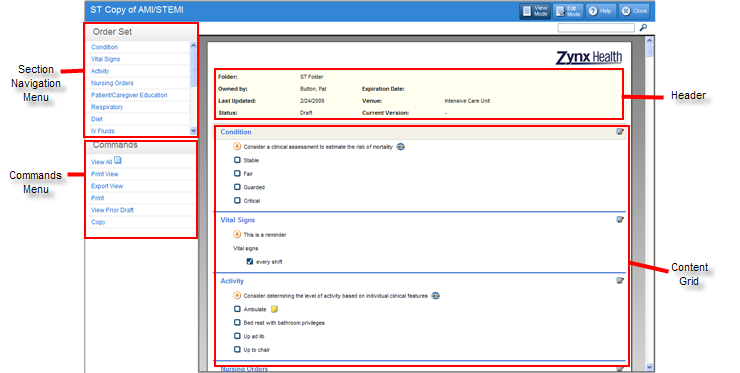Select View Prior Draft command
Viewport: 740px width, 373px height.
pyautogui.click(x=112, y=210)
